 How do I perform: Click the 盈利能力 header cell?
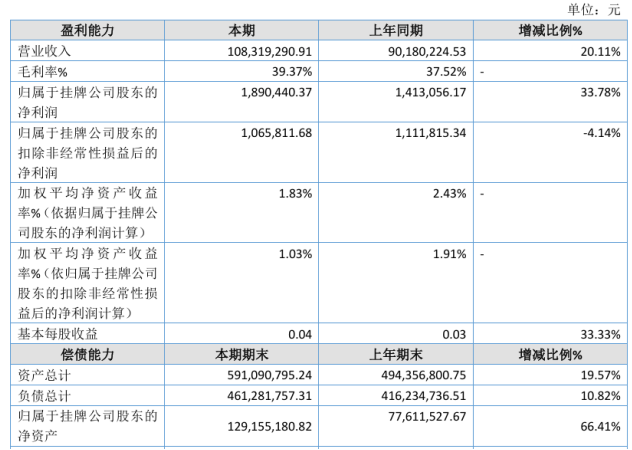87,30
